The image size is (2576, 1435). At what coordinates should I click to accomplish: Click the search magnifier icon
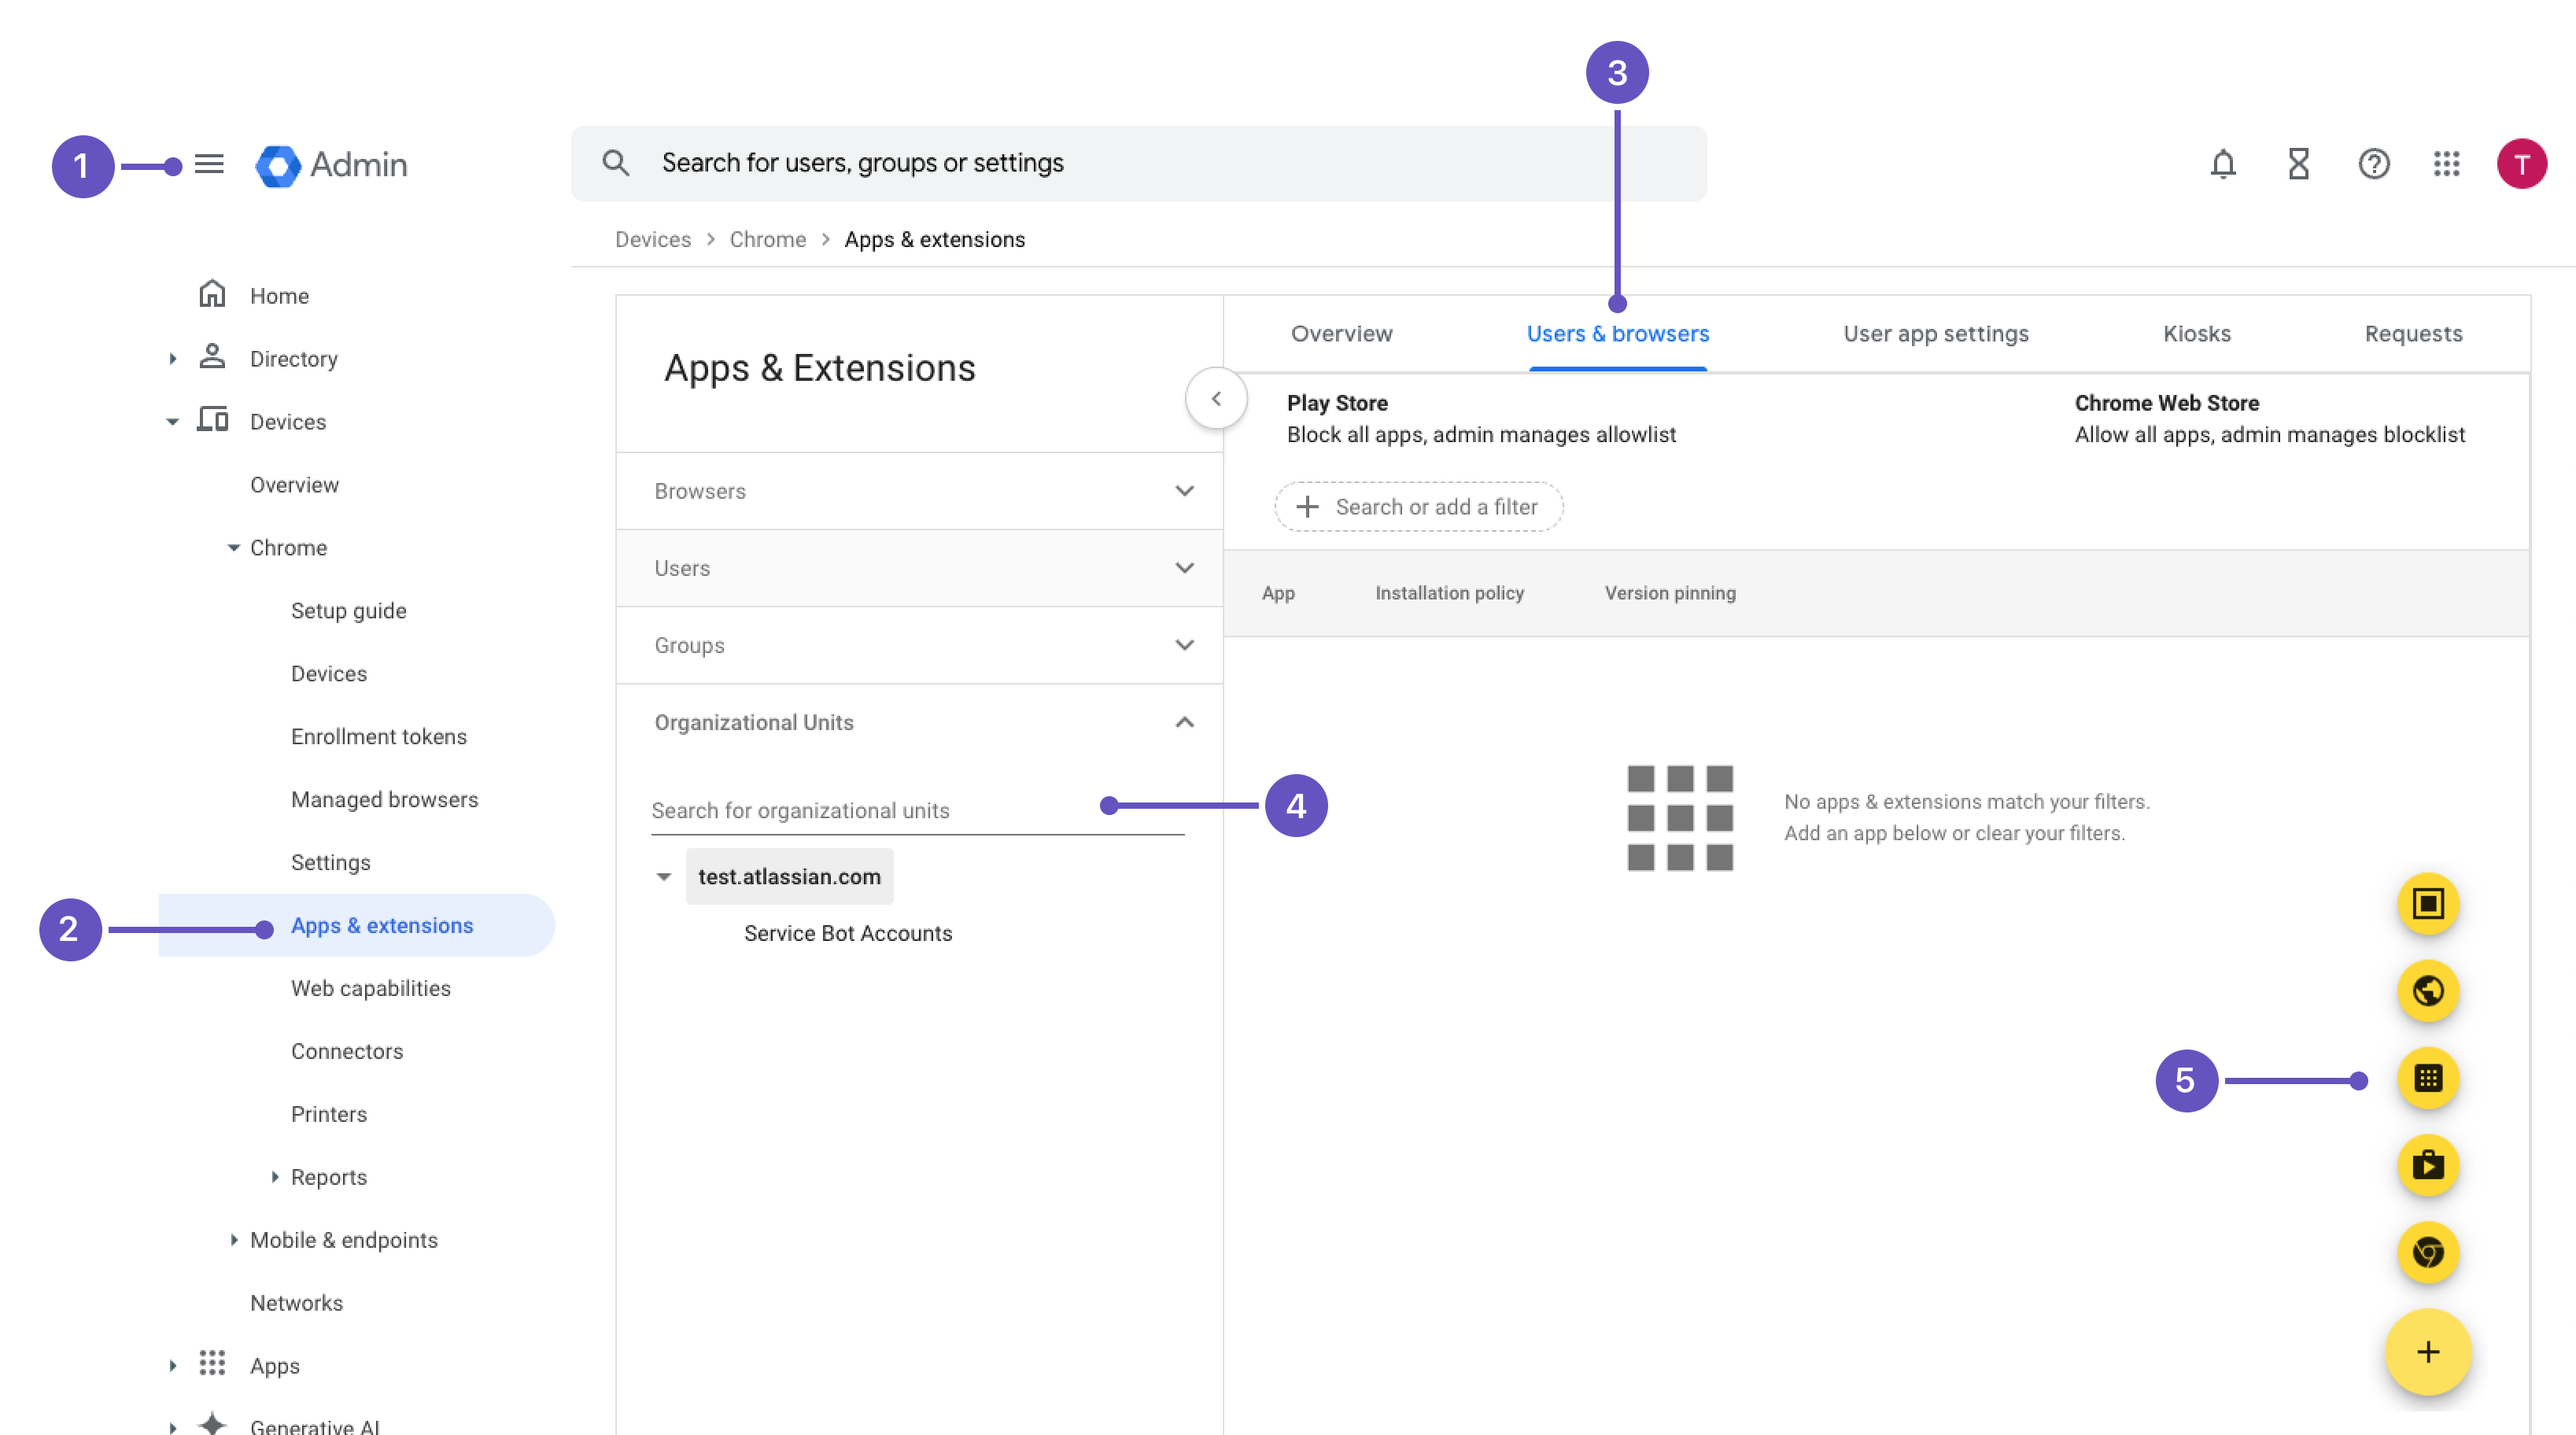pos(616,163)
